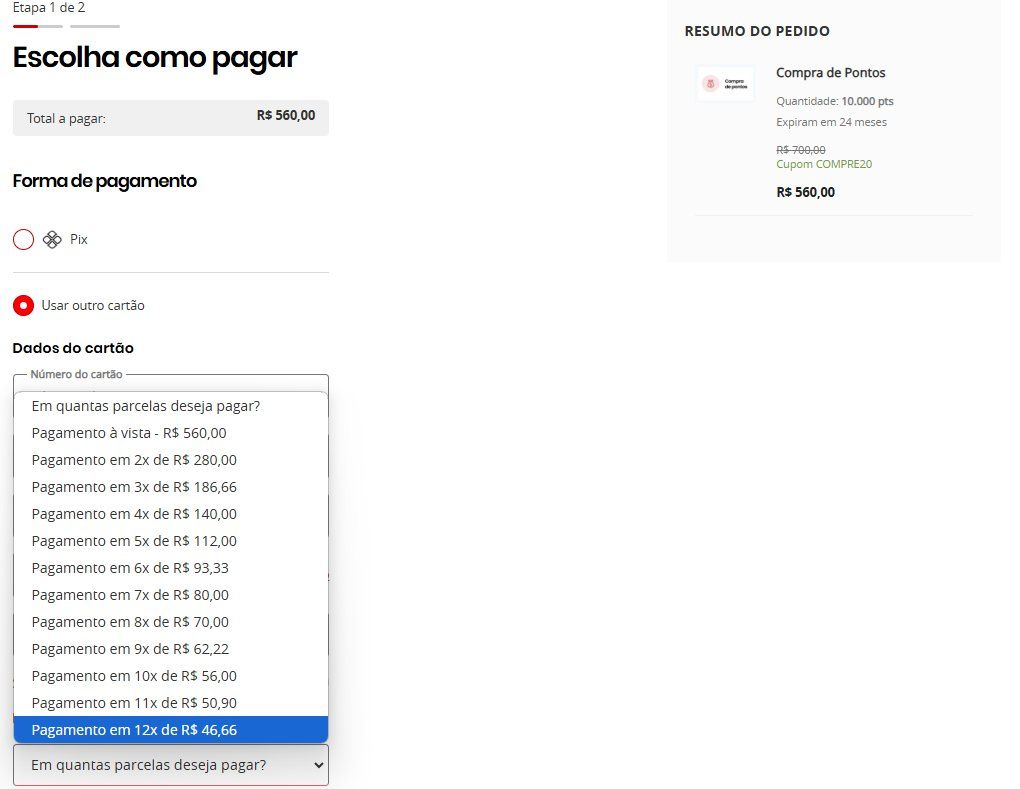This screenshot has width=1020, height=789.
Task: Click the Usar outro cartão label
Action: [x=93, y=306]
